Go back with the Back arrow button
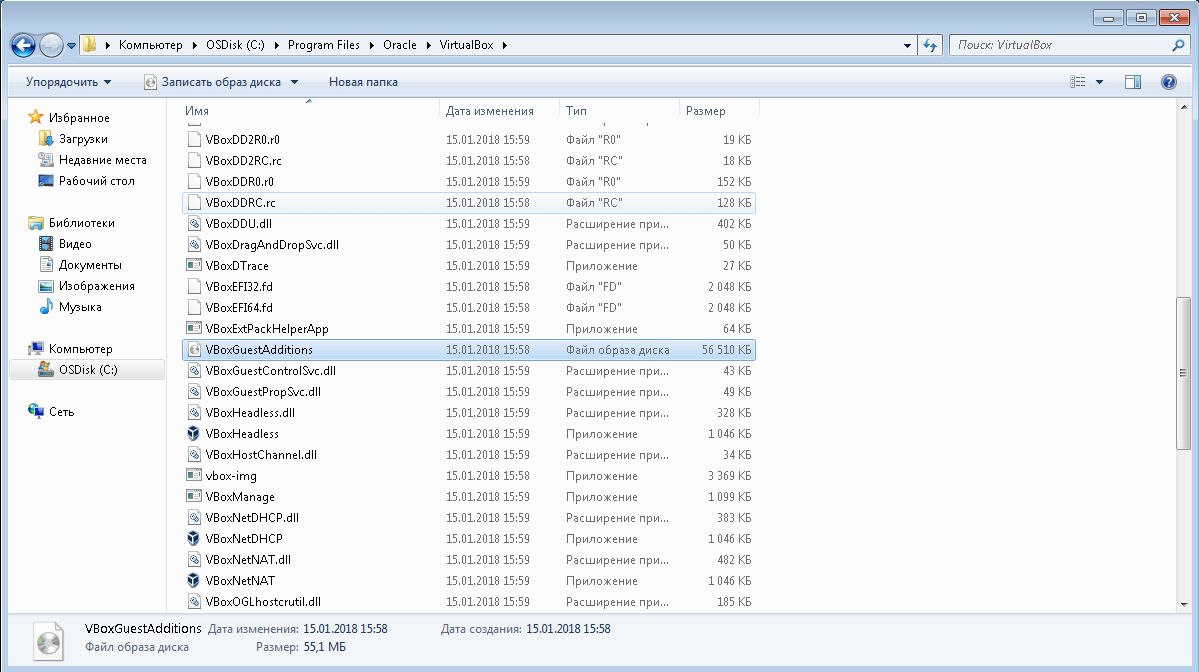Screen dimensions: 1199x672 point(23,45)
